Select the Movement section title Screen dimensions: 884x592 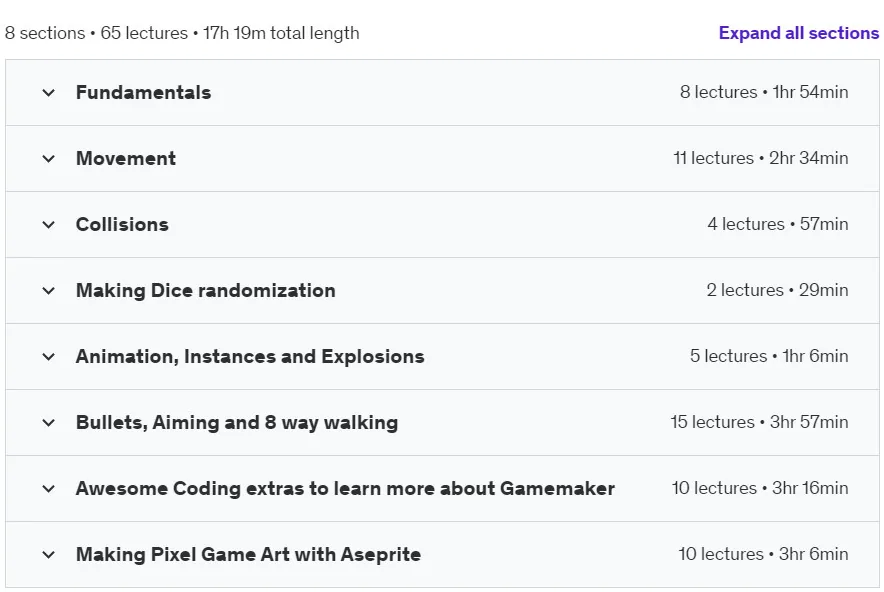(126, 158)
